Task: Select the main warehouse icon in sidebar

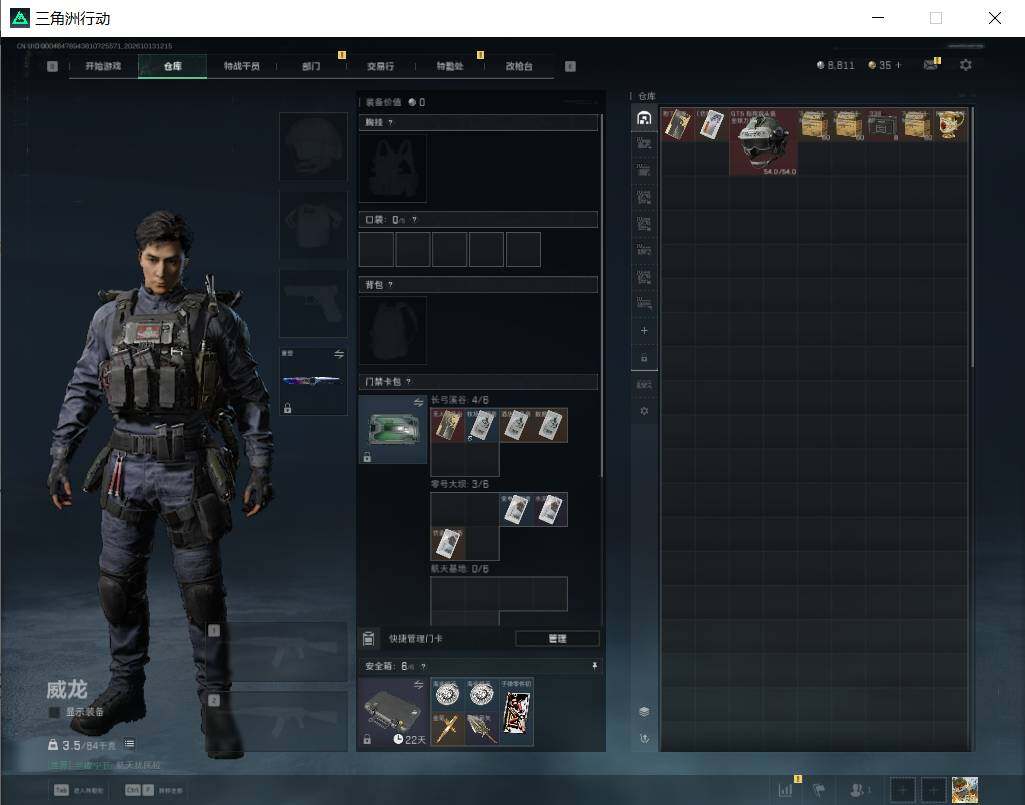Action: 644,118
